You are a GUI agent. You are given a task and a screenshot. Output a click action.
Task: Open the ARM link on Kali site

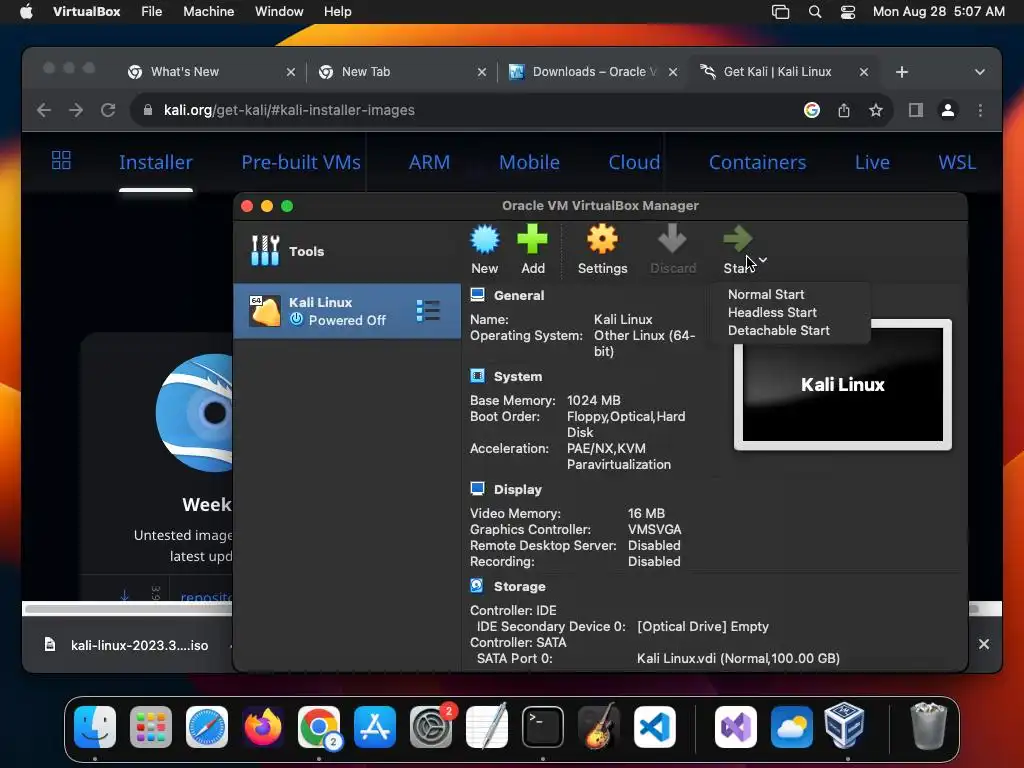pyautogui.click(x=429, y=162)
